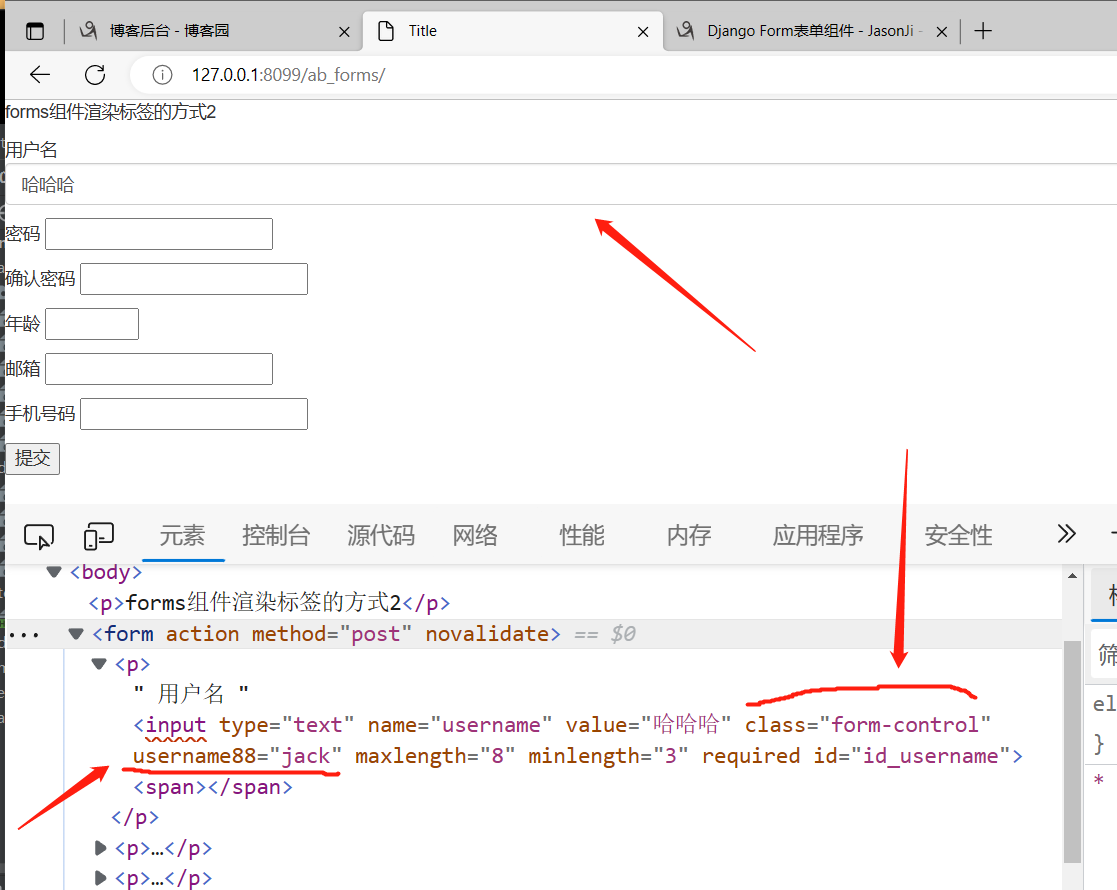Screen dimensions: 1117x890
Task: Expand the first collapsed <p>…</p> node
Action: tap(100, 848)
